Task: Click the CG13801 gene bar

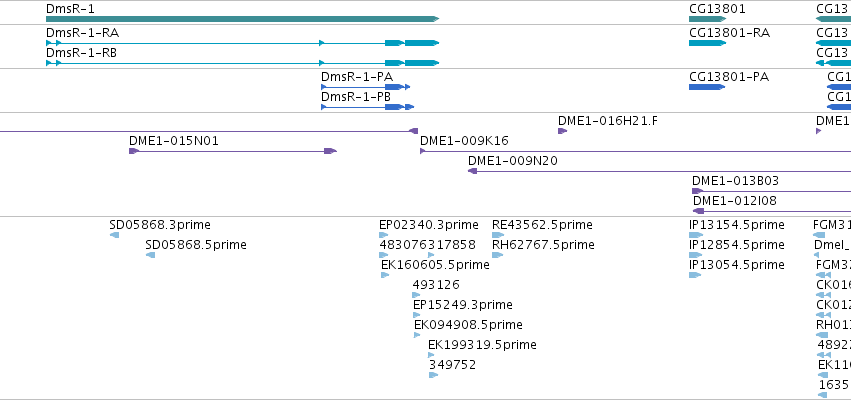Action: click(x=707, y=19)
